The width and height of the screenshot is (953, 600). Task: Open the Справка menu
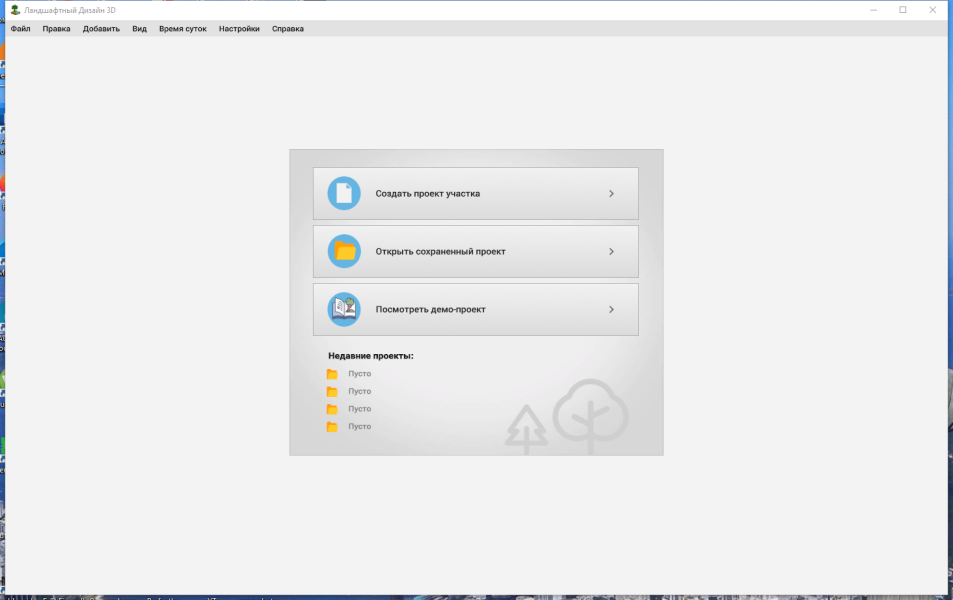[287, 29]
